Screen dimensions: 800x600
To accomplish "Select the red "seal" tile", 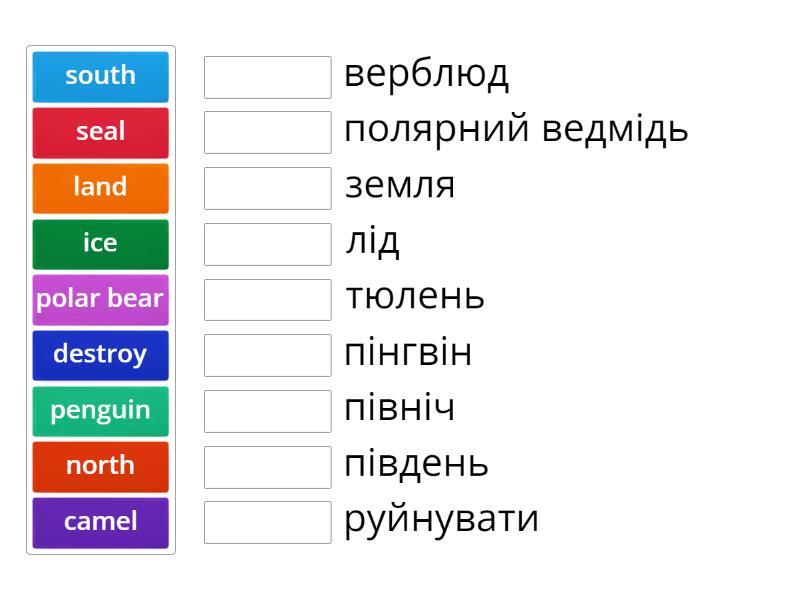I will (x=100, y=132).
